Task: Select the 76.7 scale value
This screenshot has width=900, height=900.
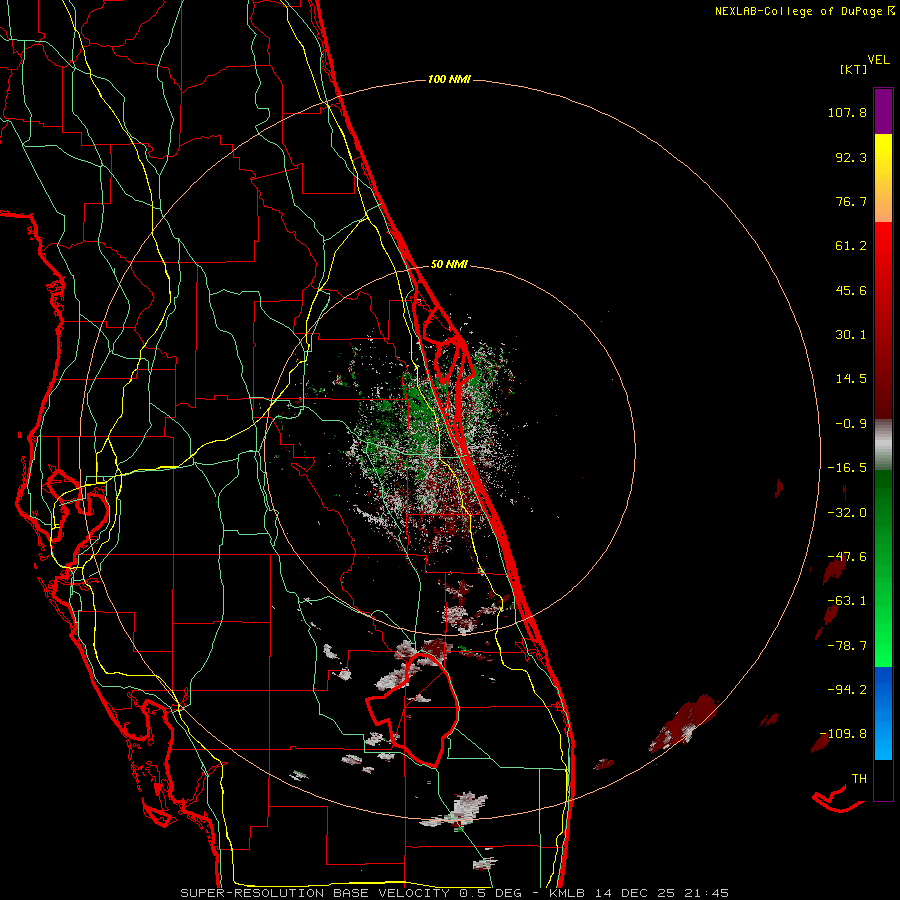Action: pos(851,201)
